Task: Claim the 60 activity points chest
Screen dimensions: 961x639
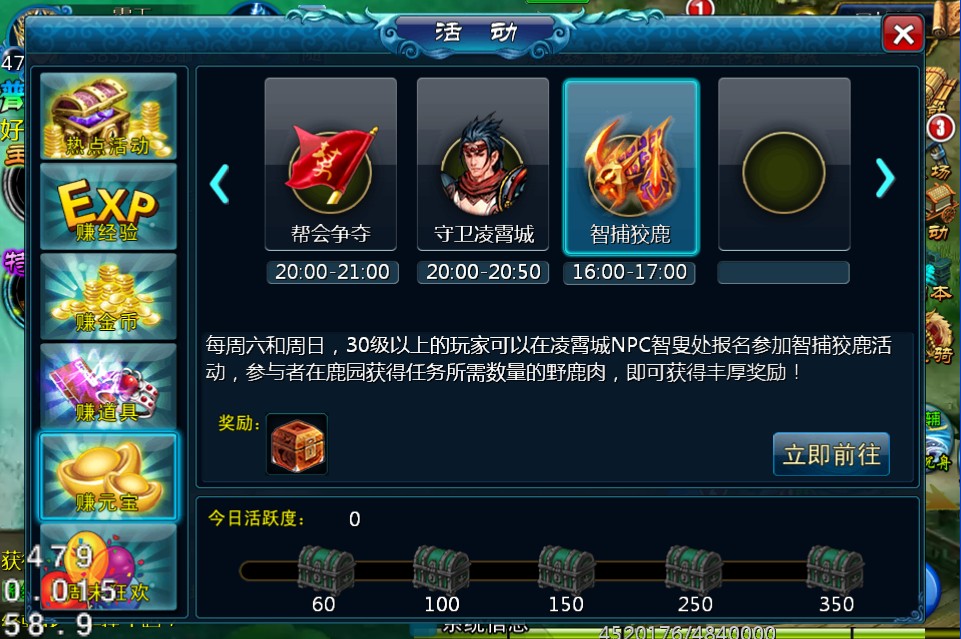Action: point(325,570)
